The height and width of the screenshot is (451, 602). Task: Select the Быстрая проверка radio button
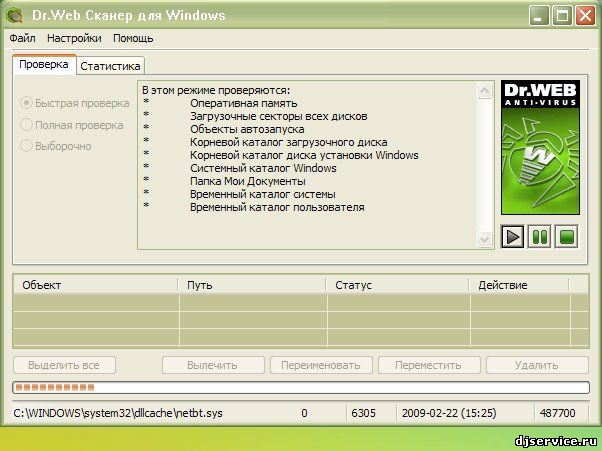27,103
